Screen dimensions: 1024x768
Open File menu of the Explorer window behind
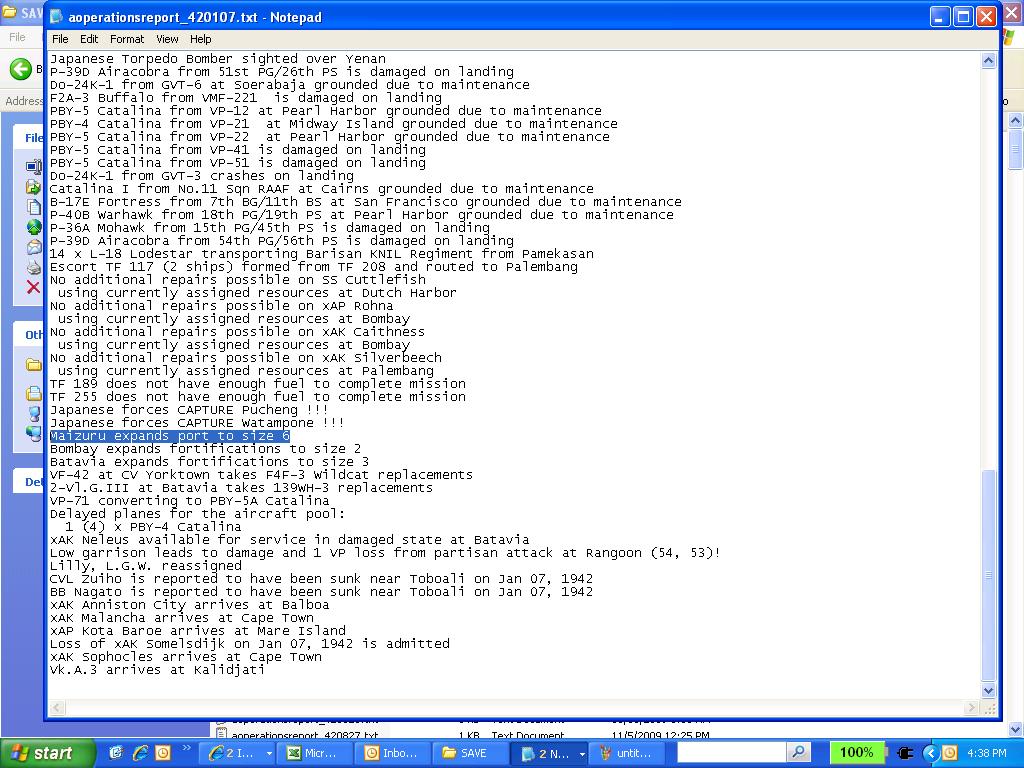pyautogui.click(x=17, y=37)
